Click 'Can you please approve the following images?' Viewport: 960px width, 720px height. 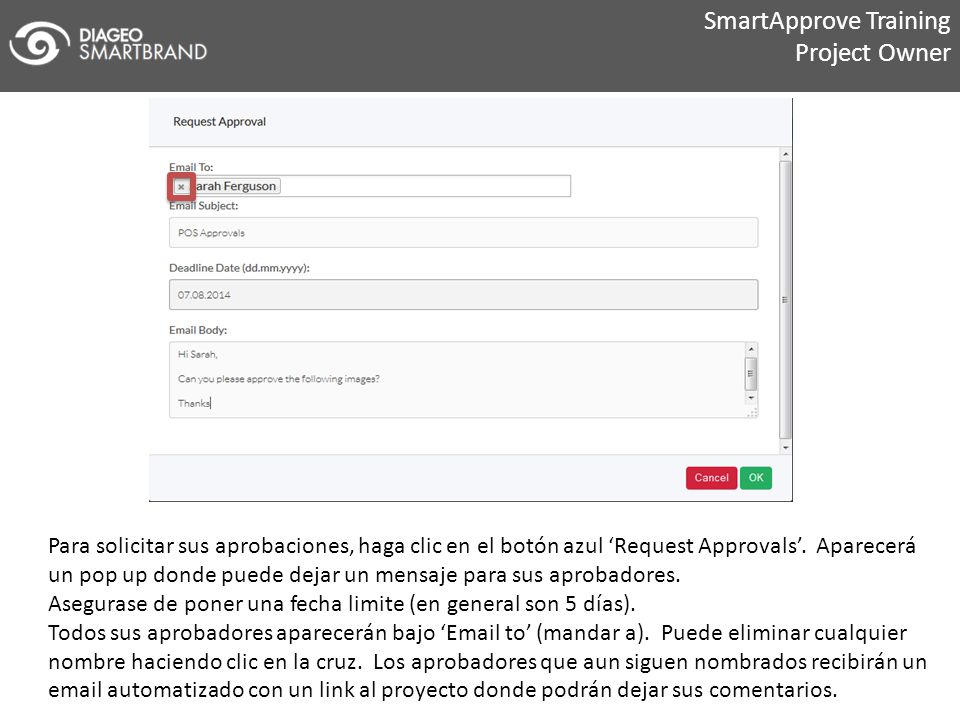pyautogui.click(x=279, y=379)
